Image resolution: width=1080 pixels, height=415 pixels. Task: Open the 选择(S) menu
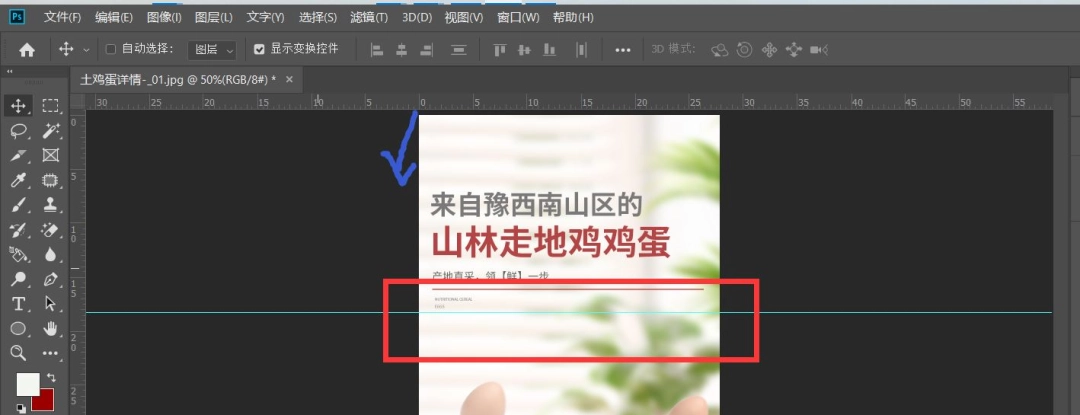pos(318,17)
